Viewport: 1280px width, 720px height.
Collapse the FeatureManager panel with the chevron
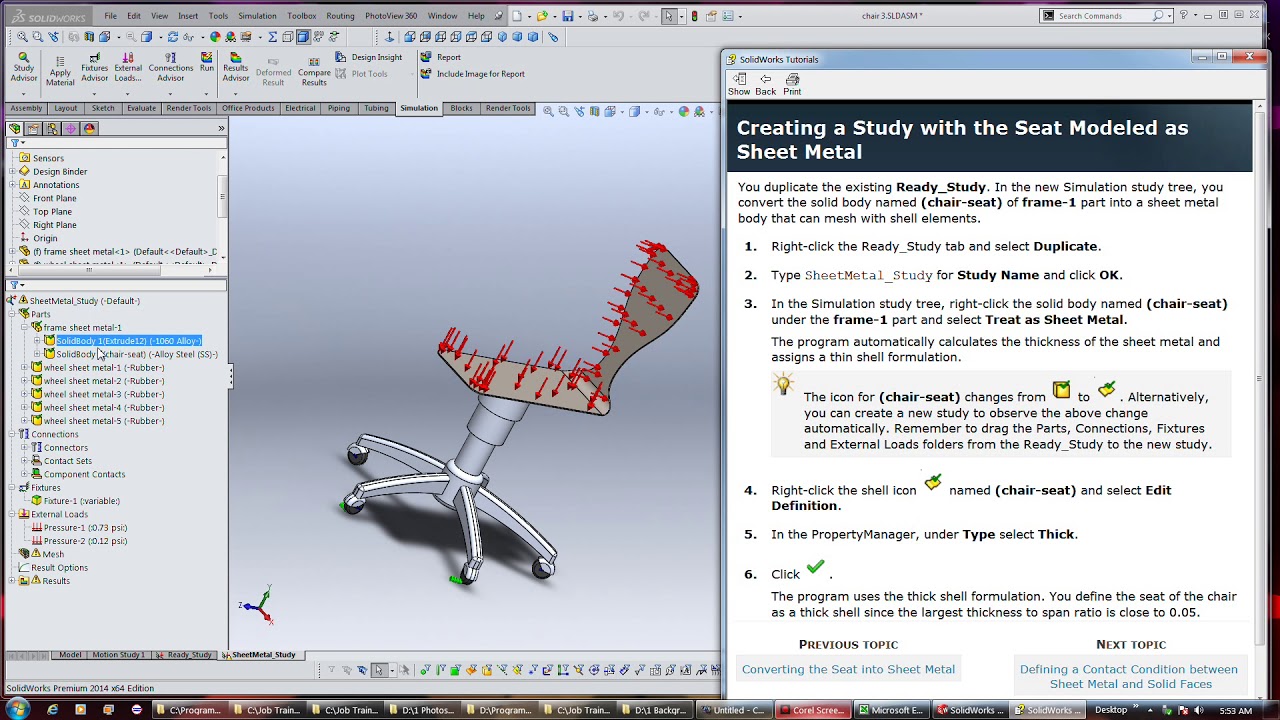point(221,128)
